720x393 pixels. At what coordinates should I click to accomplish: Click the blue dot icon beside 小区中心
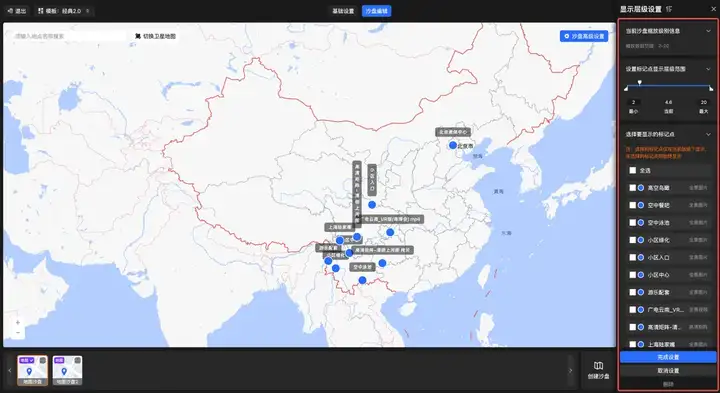641,275
